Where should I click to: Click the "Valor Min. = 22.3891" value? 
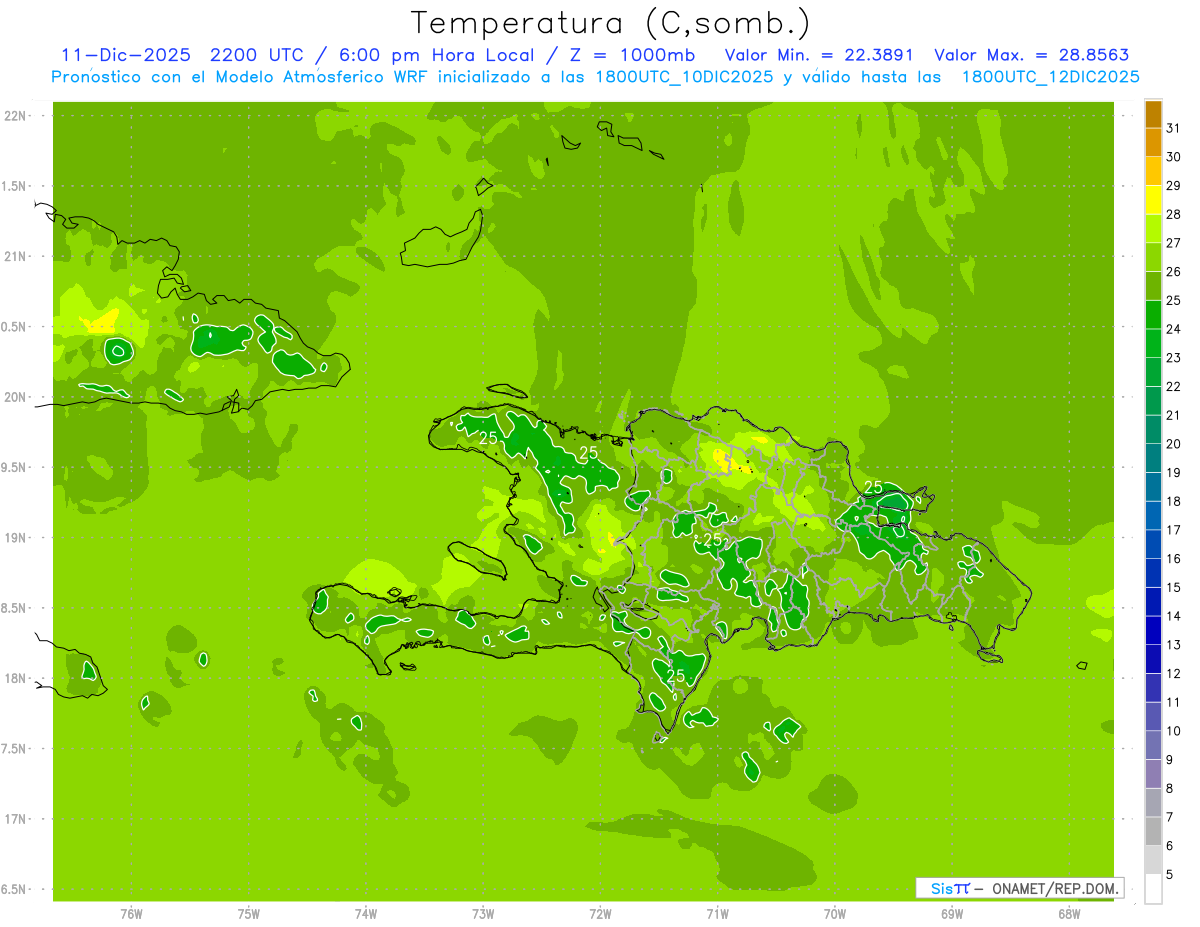click(x=819, y=56)
